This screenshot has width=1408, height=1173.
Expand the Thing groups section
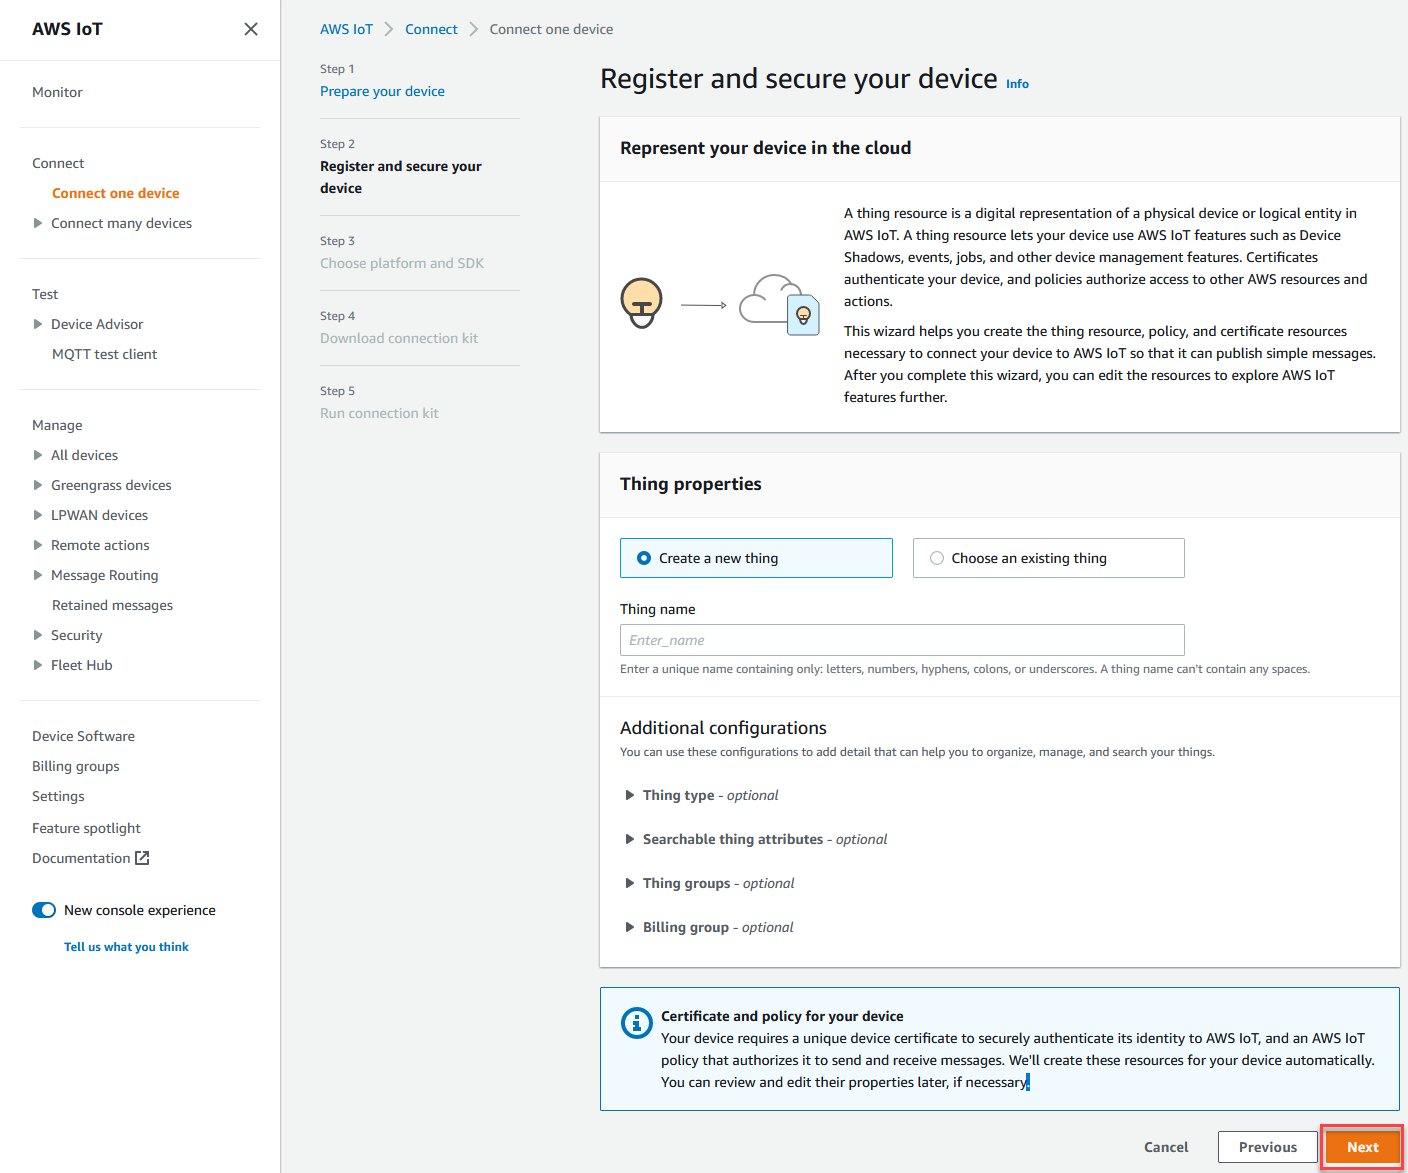tap(630, 883)
